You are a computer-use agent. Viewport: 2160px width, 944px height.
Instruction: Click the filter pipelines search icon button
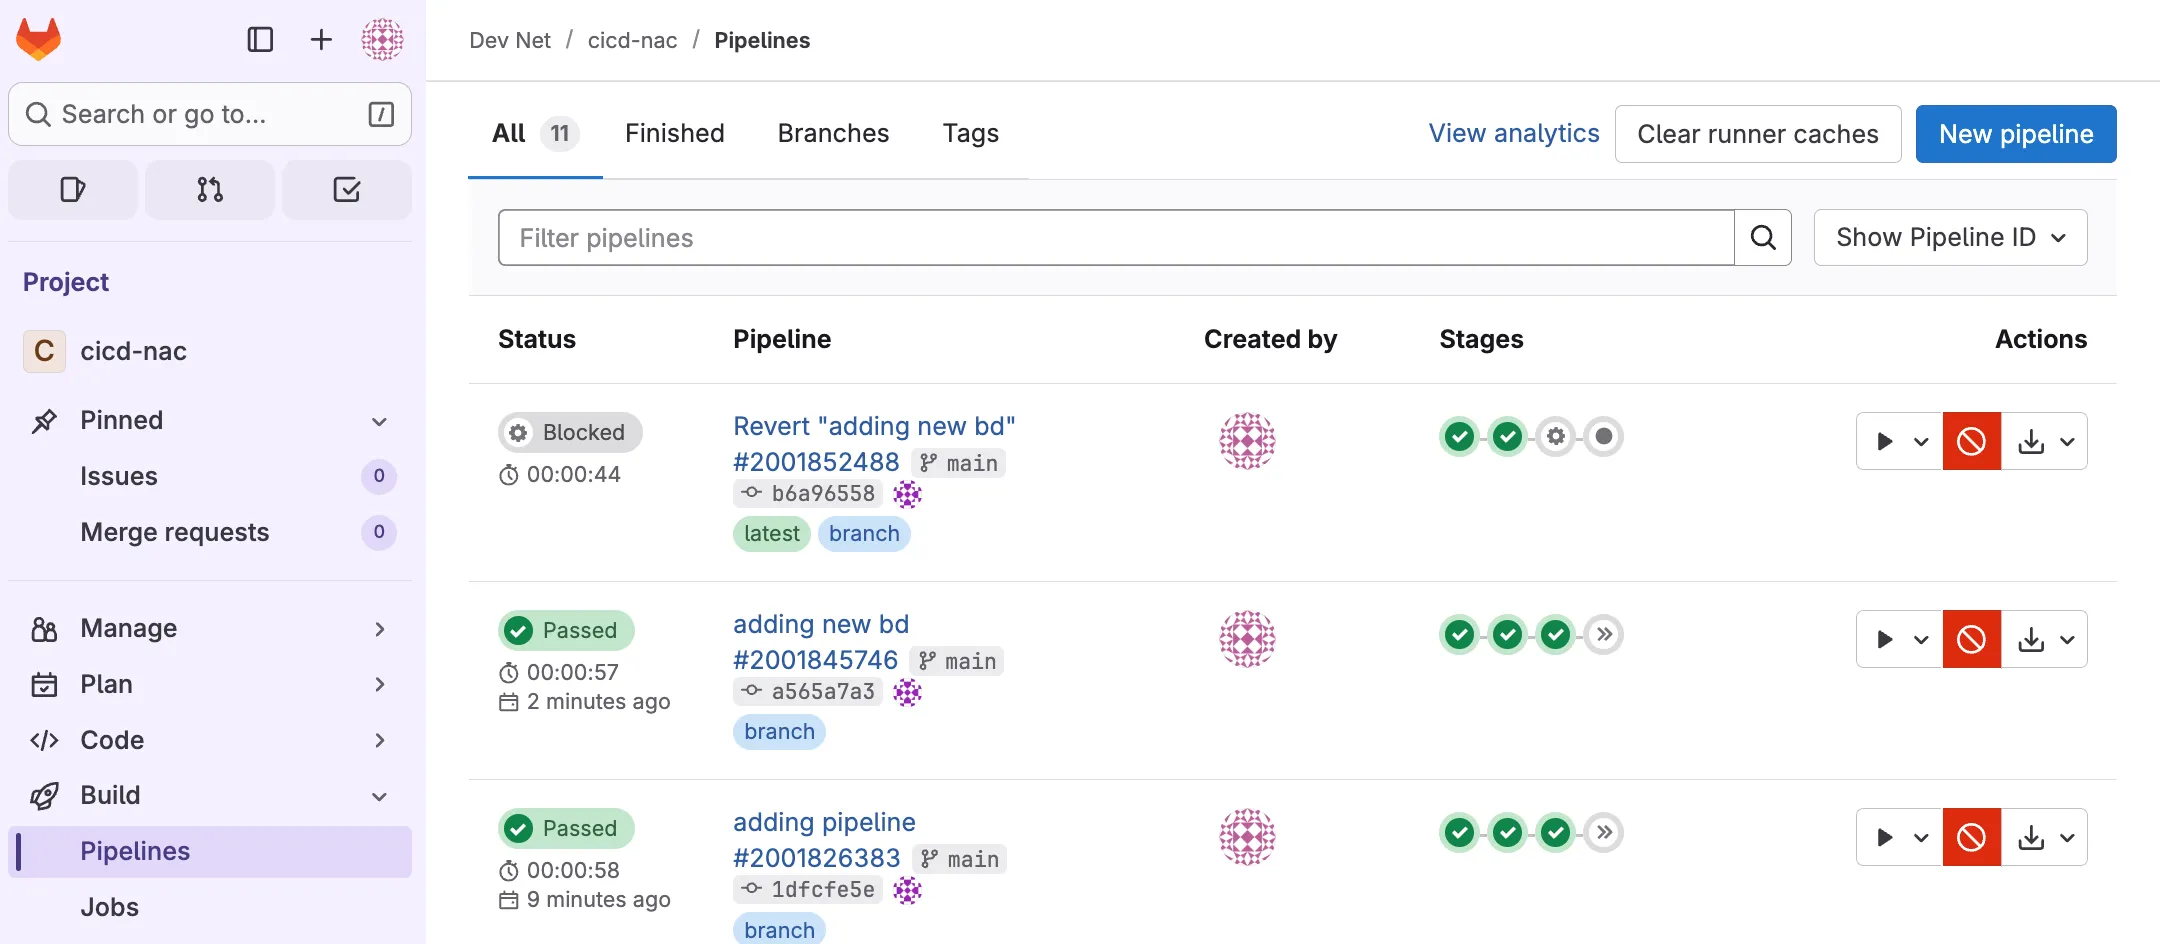point(1762,238)
